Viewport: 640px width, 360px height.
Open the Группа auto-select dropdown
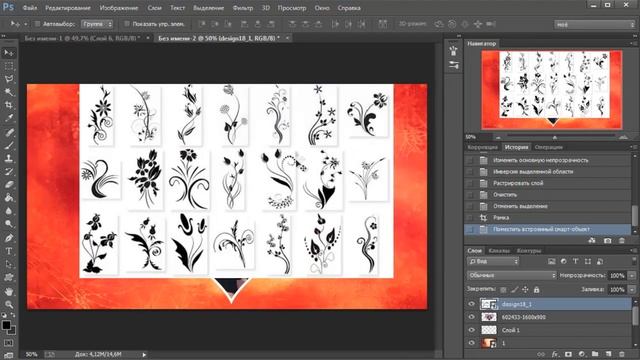97,24
